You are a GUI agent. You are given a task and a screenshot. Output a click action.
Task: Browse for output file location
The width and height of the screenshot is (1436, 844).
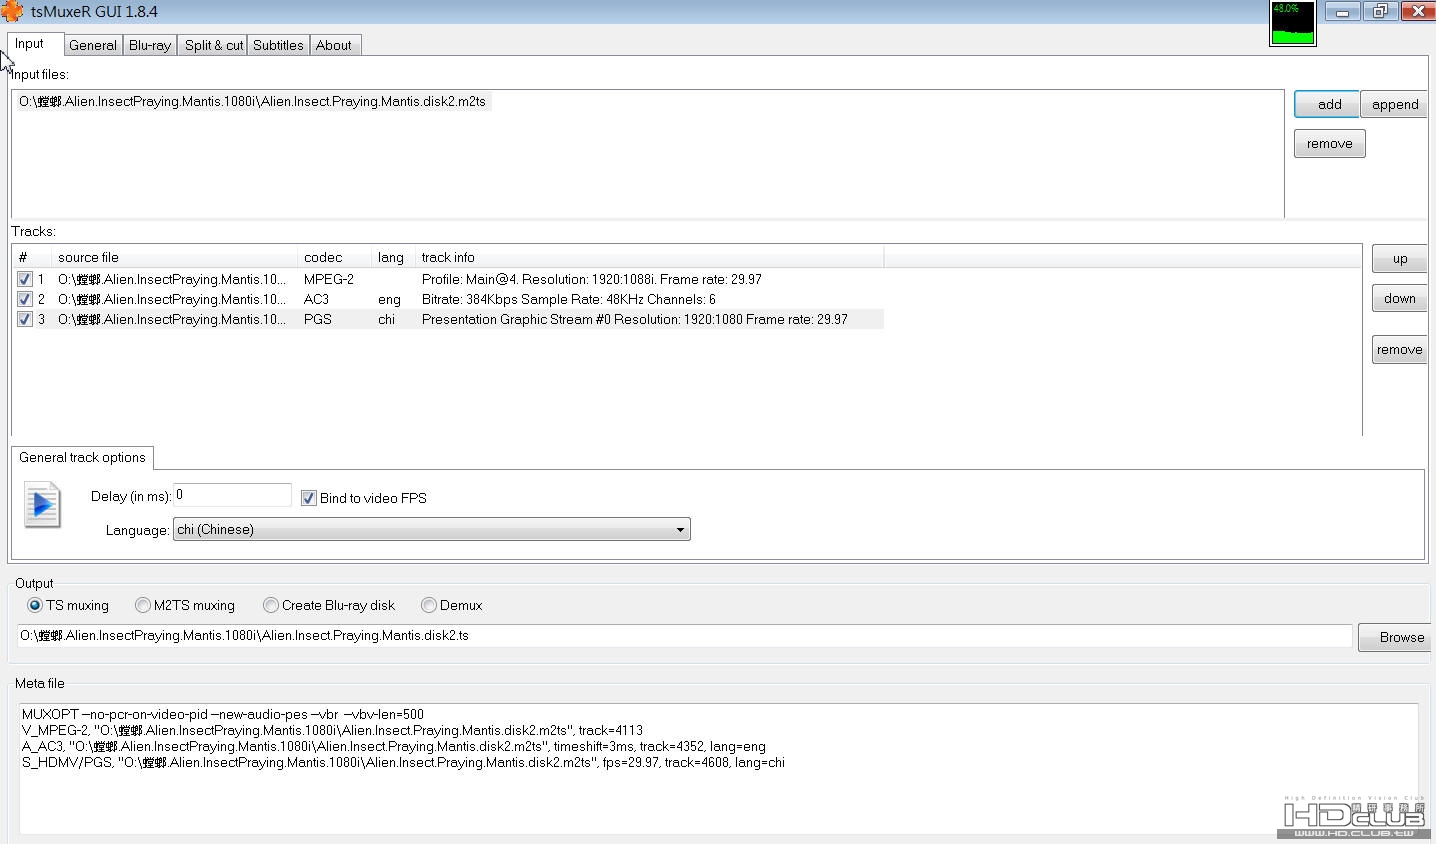point(1396,637)
